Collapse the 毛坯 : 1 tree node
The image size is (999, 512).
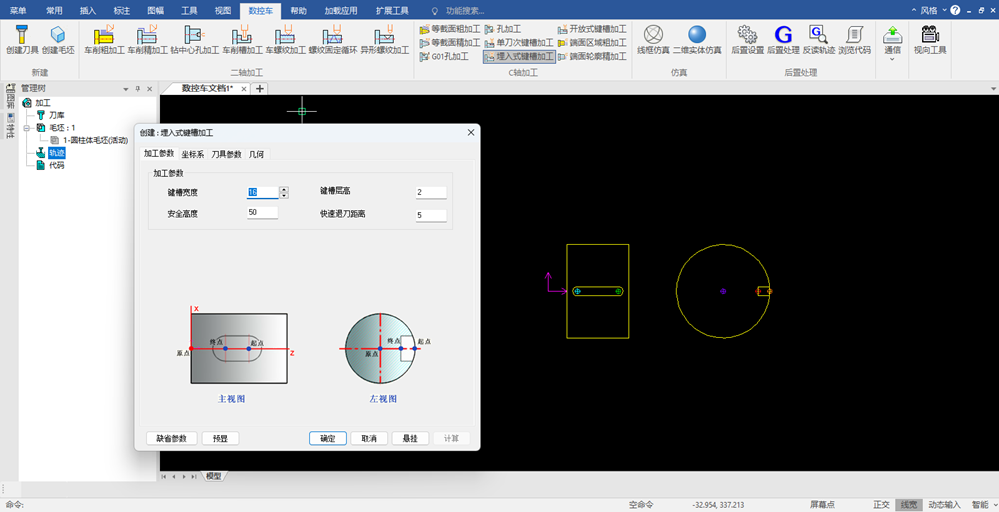27,128
